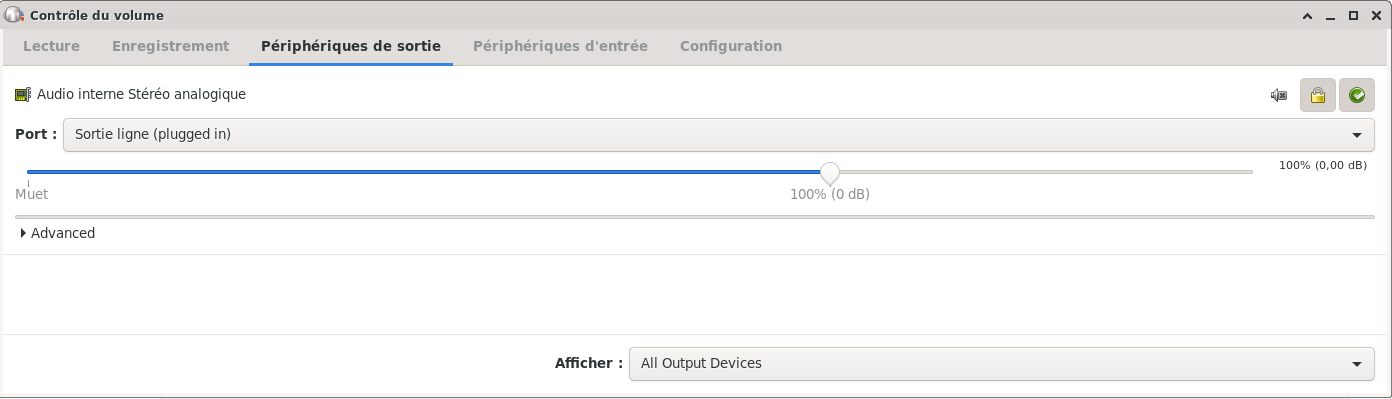
Task: Mute the Audio interne output device
Action: point(1278,95)
